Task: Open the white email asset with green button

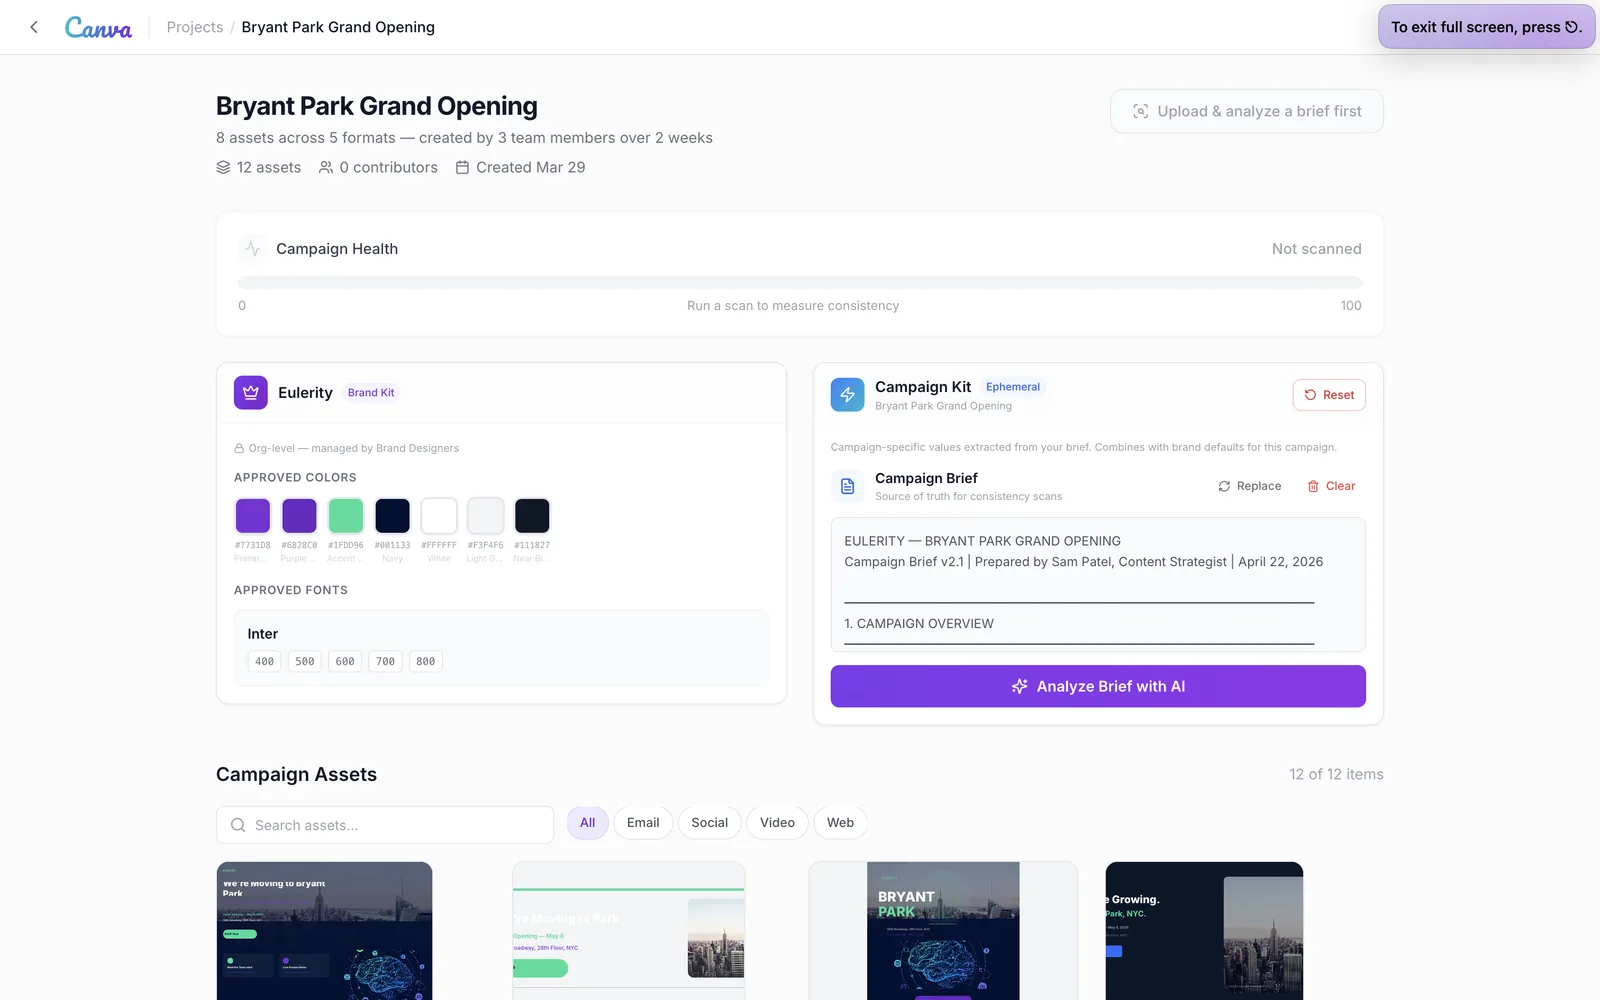Action: coord(629,931)
